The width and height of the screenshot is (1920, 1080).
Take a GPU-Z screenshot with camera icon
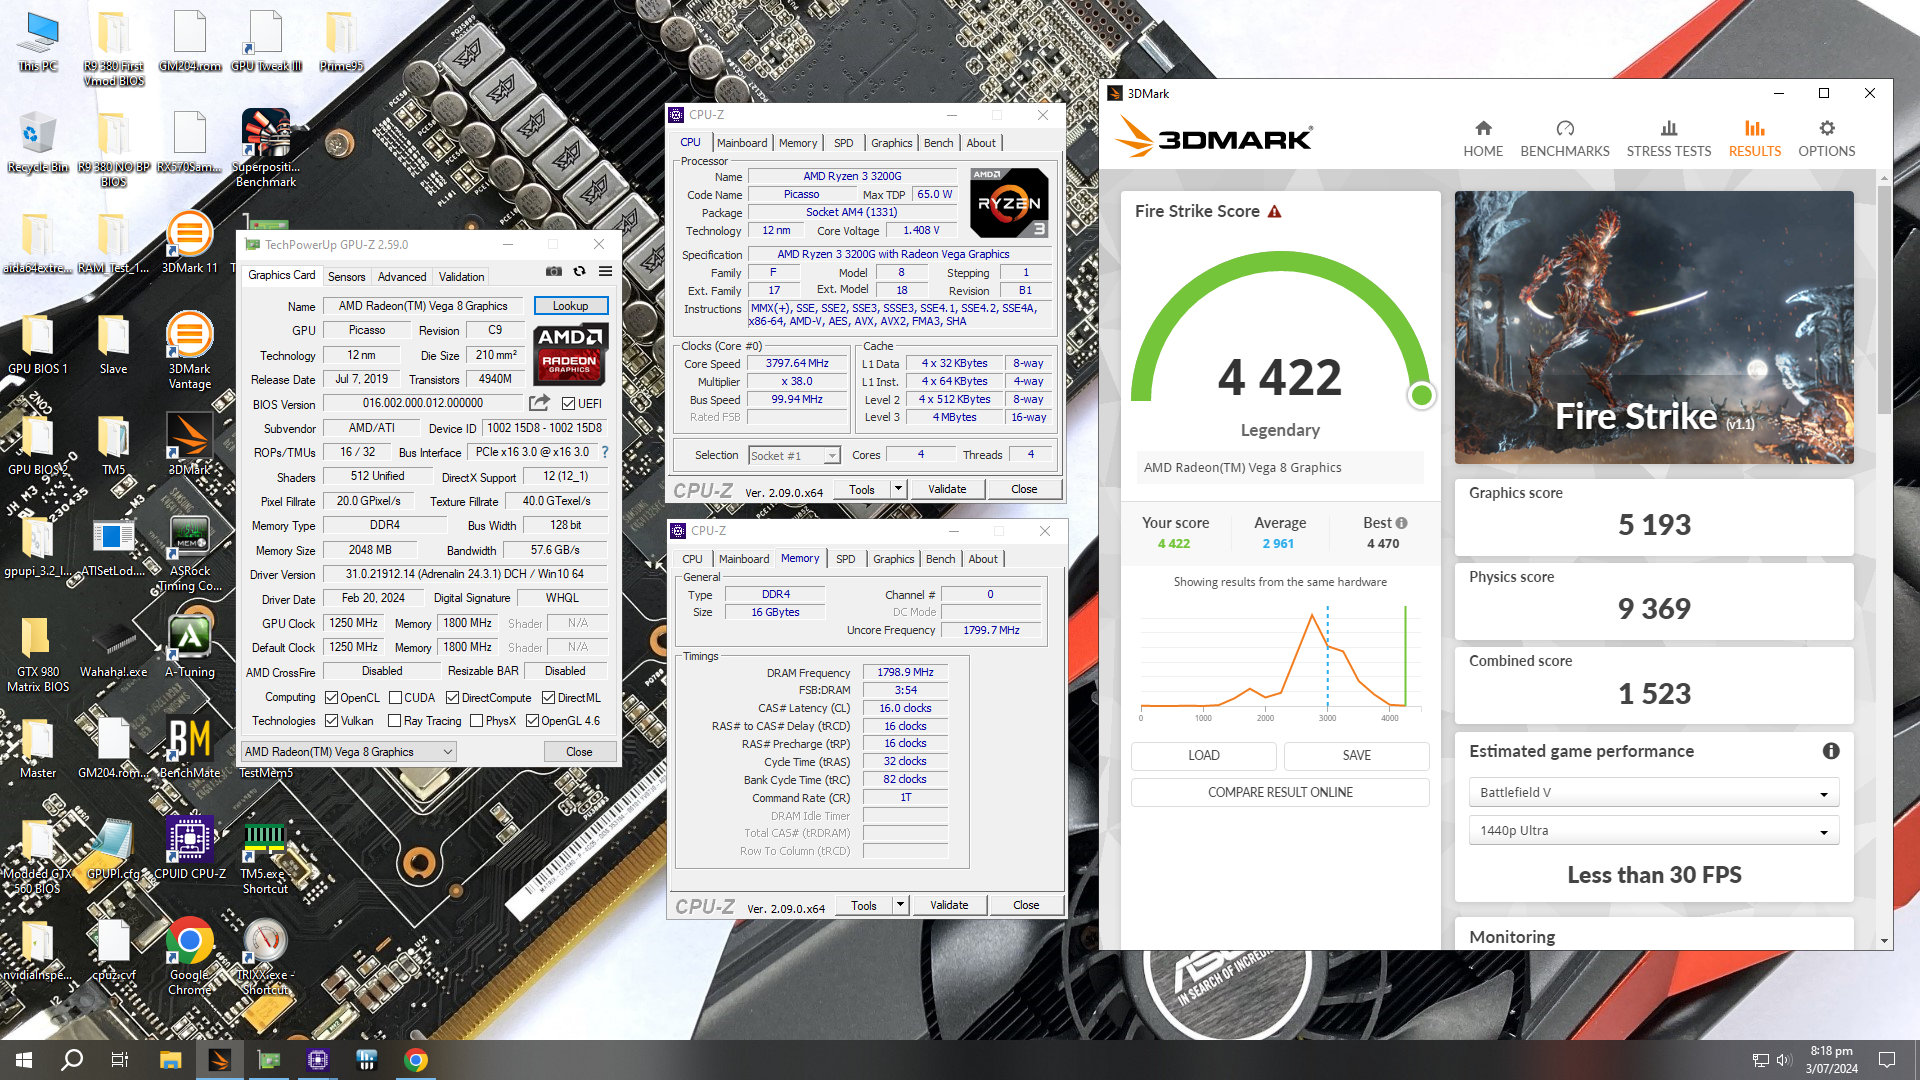click(553, 271)
